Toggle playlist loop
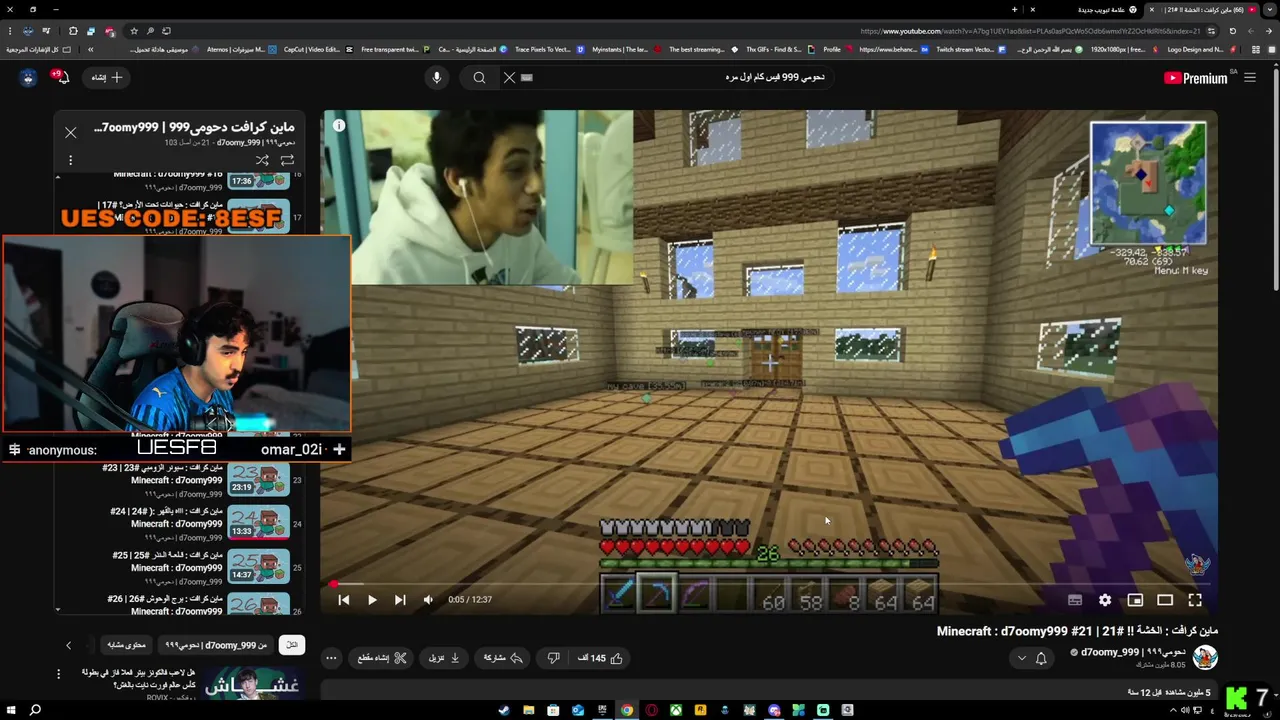This screenshot has width=1280, height=720. [288, 160]
